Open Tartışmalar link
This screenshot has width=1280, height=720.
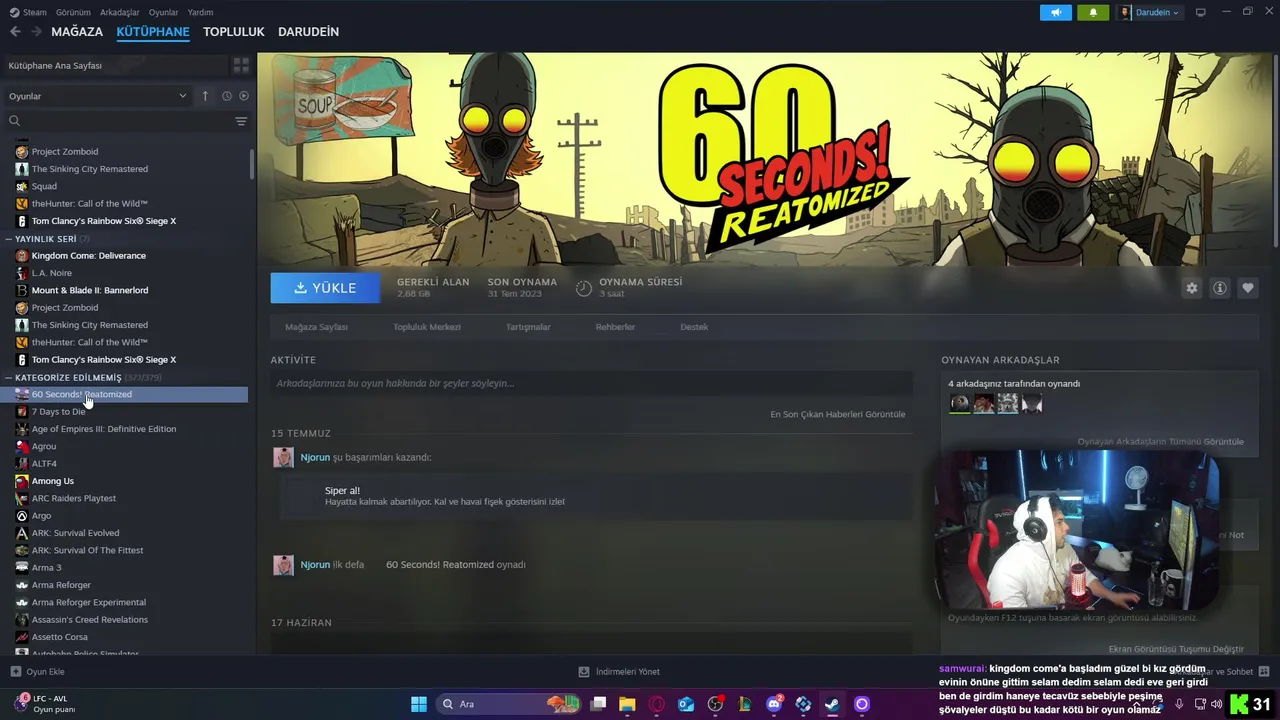(528, 327)
